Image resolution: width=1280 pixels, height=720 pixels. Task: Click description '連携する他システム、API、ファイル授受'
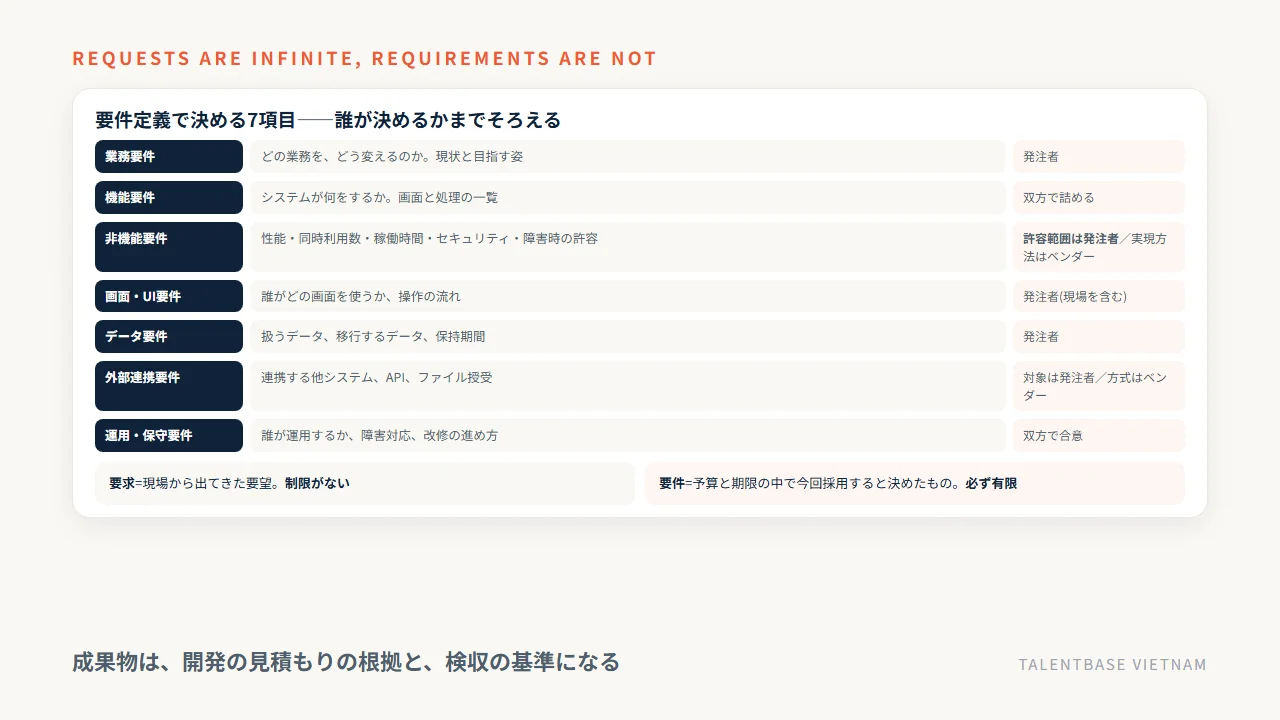628,386
